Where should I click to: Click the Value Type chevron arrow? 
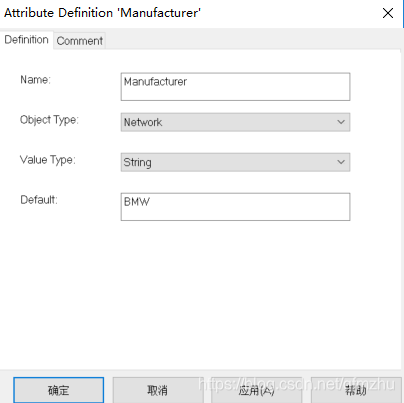coord(341,162)
